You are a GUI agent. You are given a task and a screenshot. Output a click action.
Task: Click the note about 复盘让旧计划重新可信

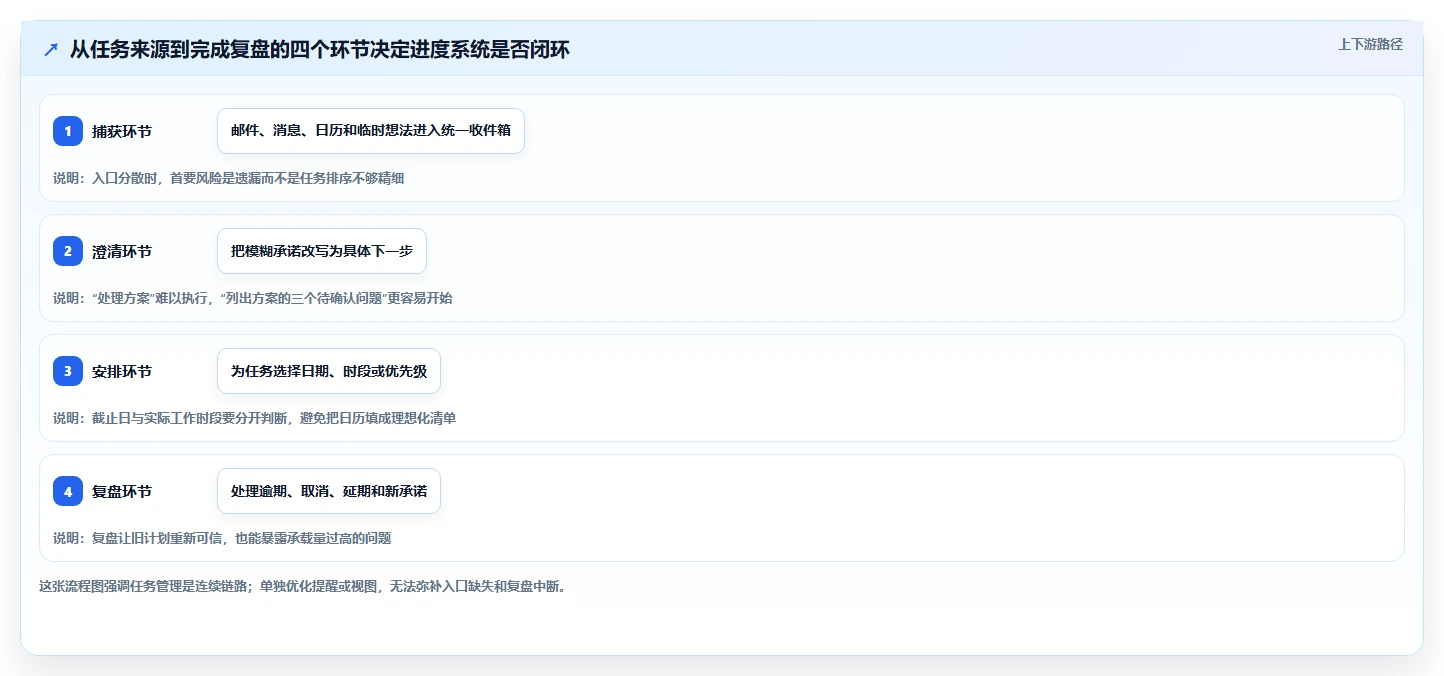pos(222,538)
